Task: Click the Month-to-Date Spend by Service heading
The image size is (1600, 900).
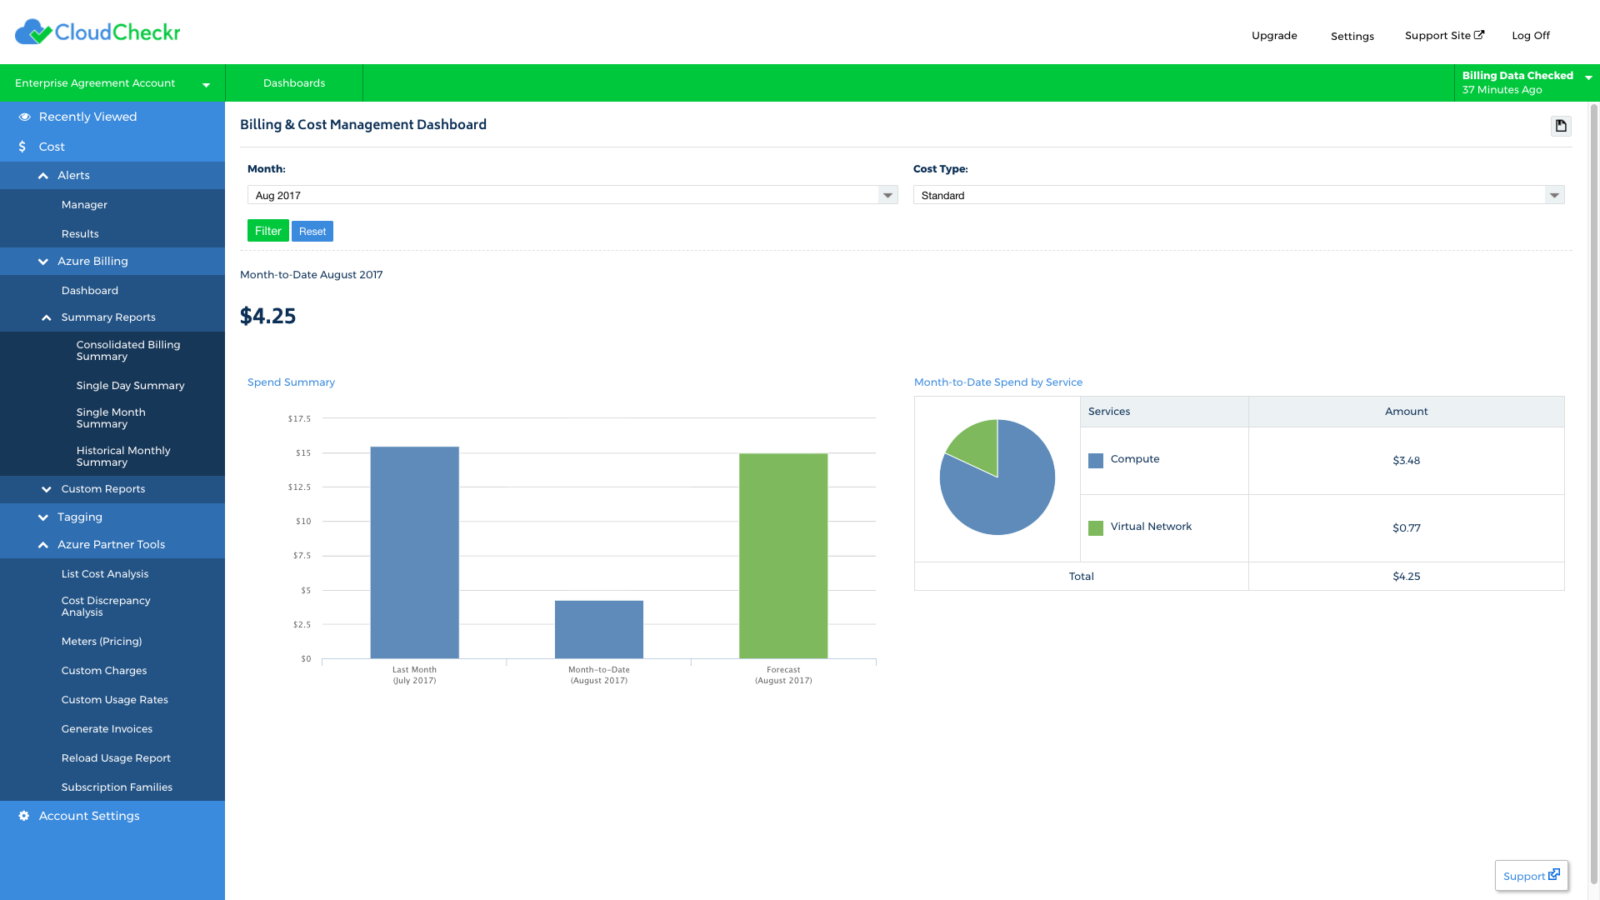Action: click(998, 383)
